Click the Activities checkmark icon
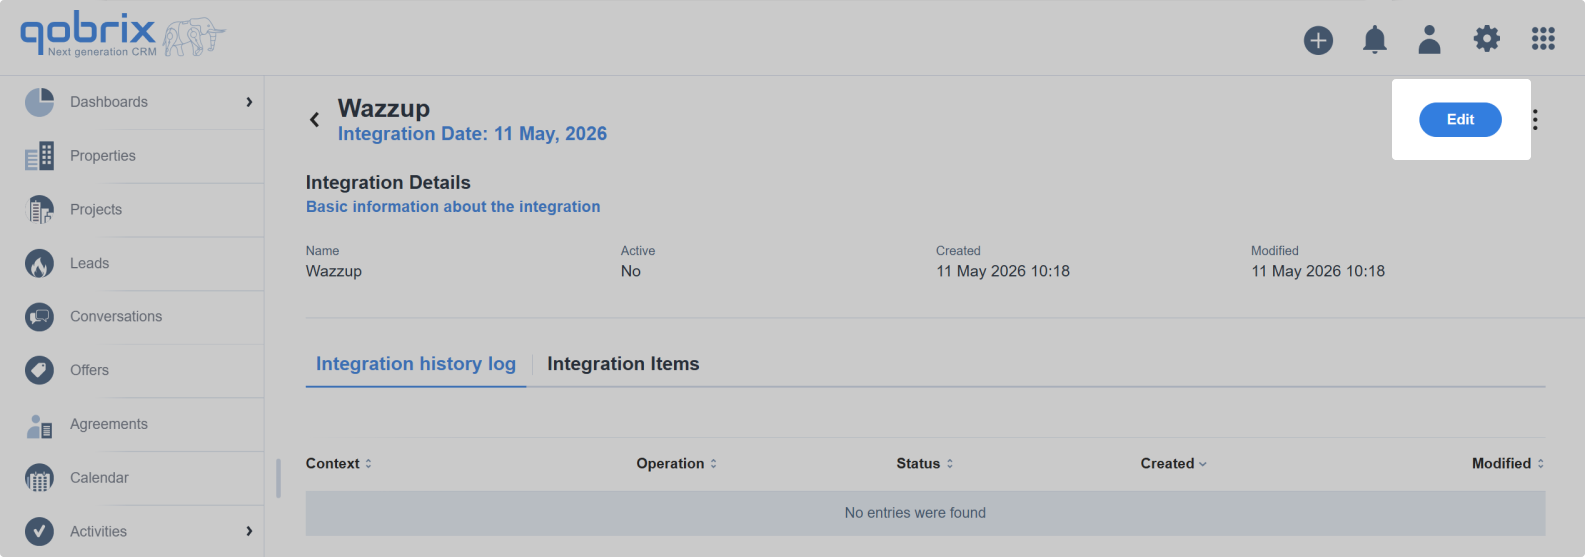 39,532
